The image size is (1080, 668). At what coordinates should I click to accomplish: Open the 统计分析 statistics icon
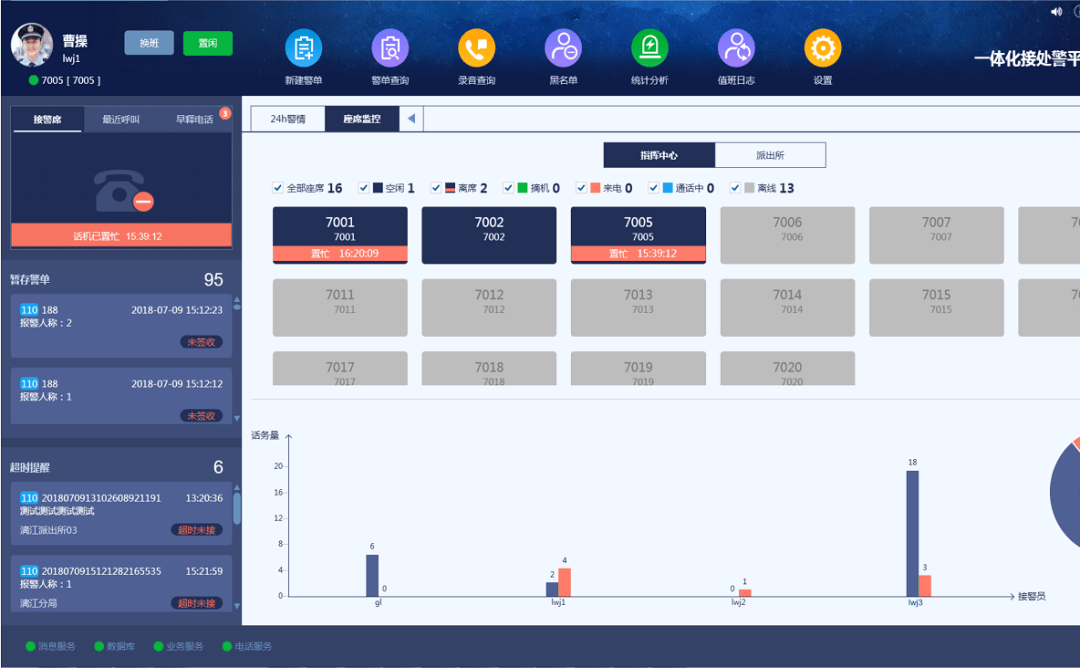click(x=649, y=48)
